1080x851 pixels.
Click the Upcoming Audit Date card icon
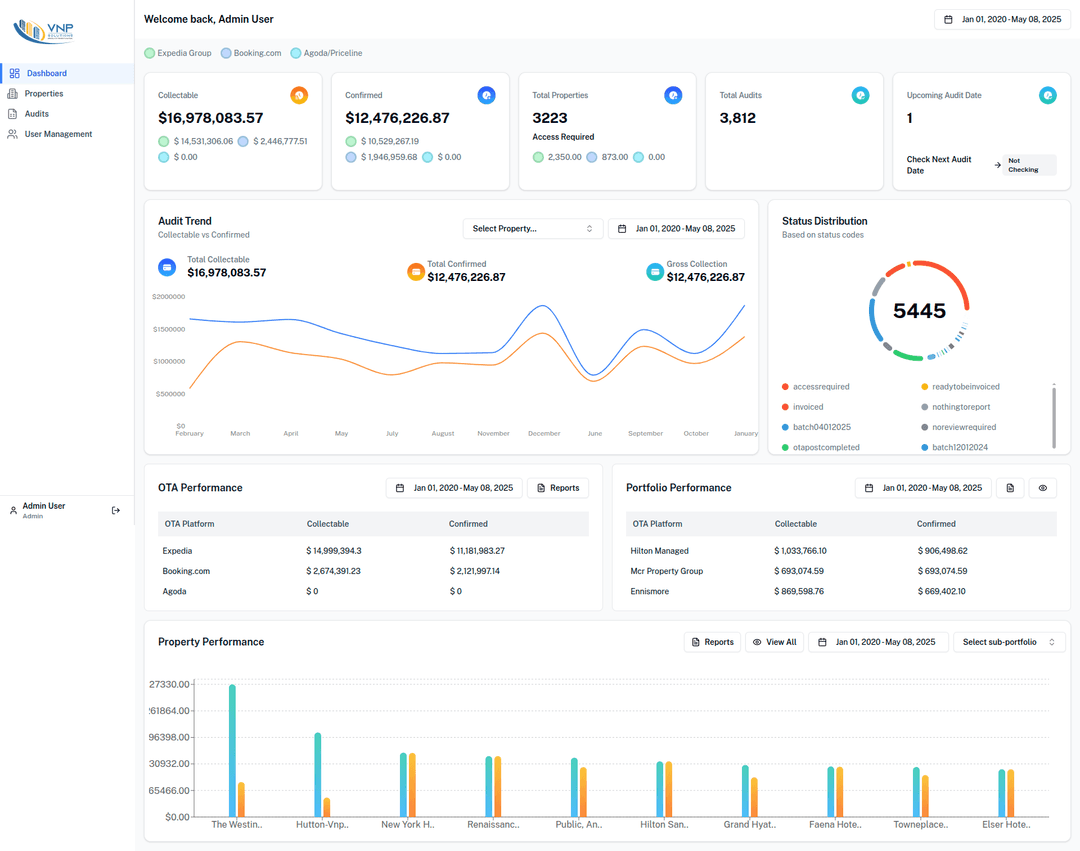click(x=1048, y=96)
